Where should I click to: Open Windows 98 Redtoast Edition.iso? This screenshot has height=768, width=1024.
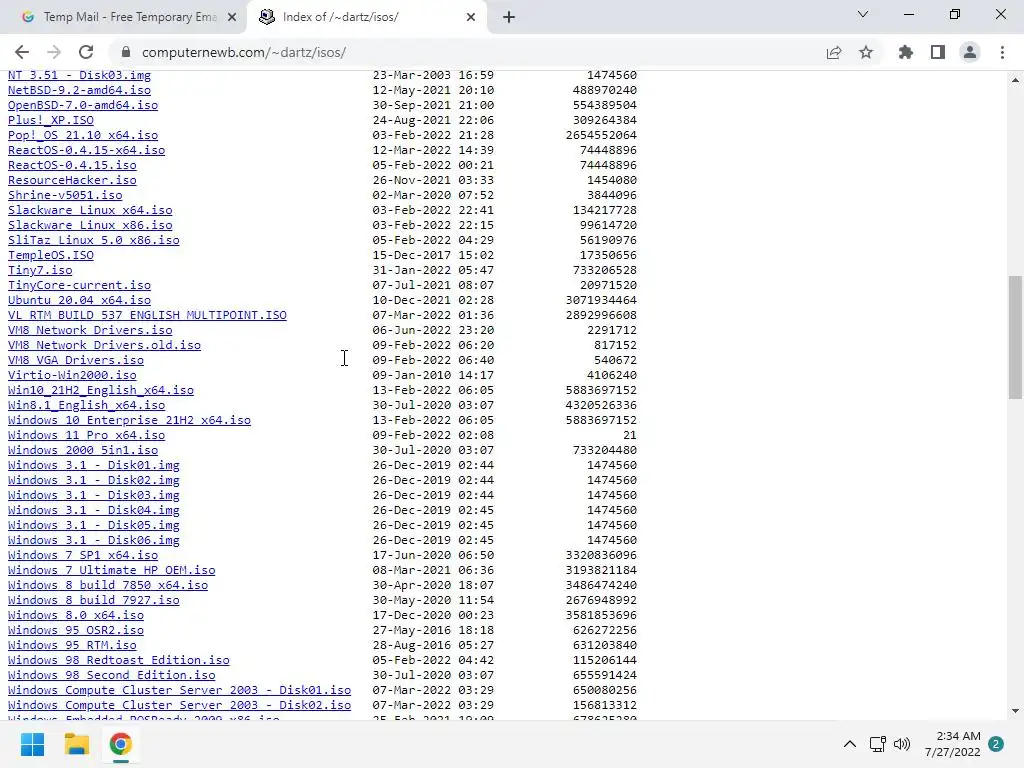(x=119, y=661)
